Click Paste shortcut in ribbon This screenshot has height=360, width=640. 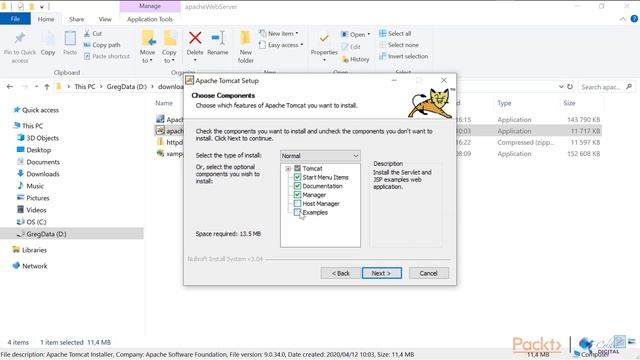tap(107, 56)
